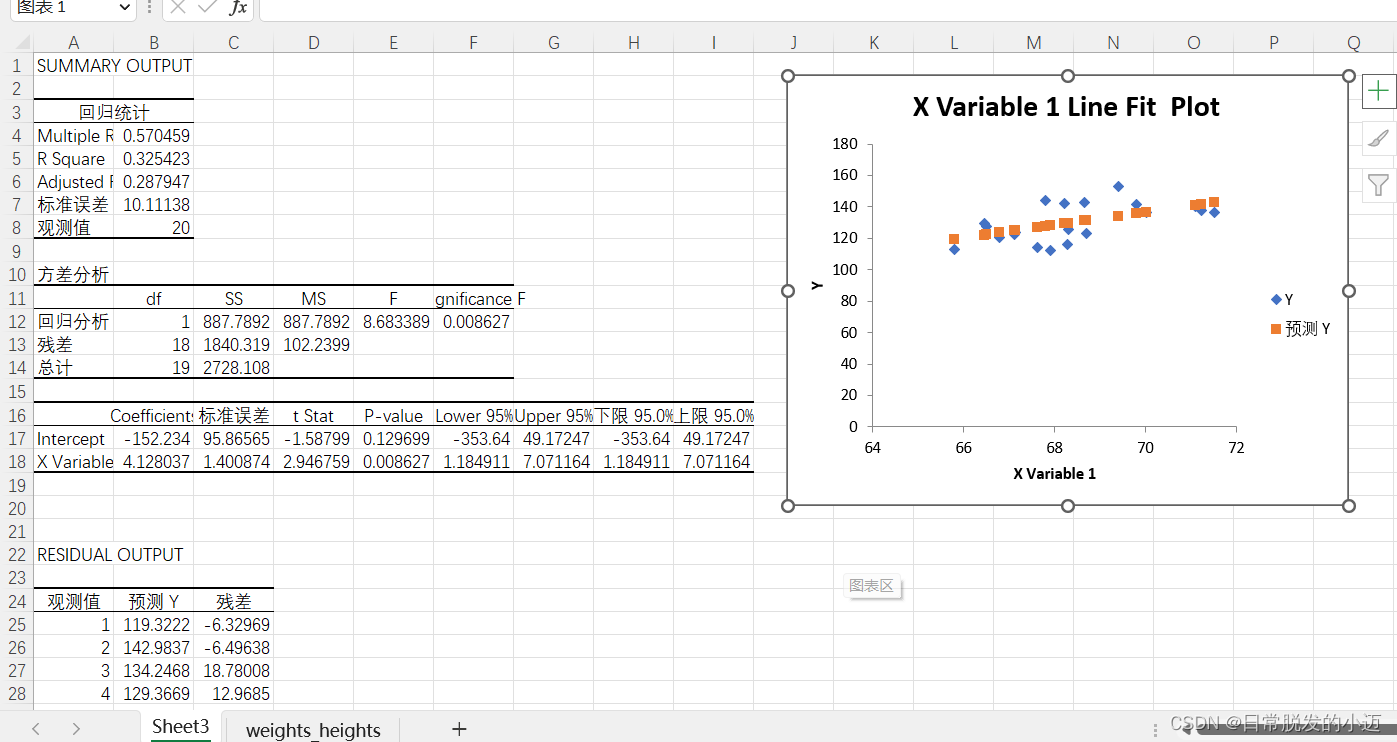
Task: Select 标准误差 value 10.11138
Action: click(x=153, y=204)
